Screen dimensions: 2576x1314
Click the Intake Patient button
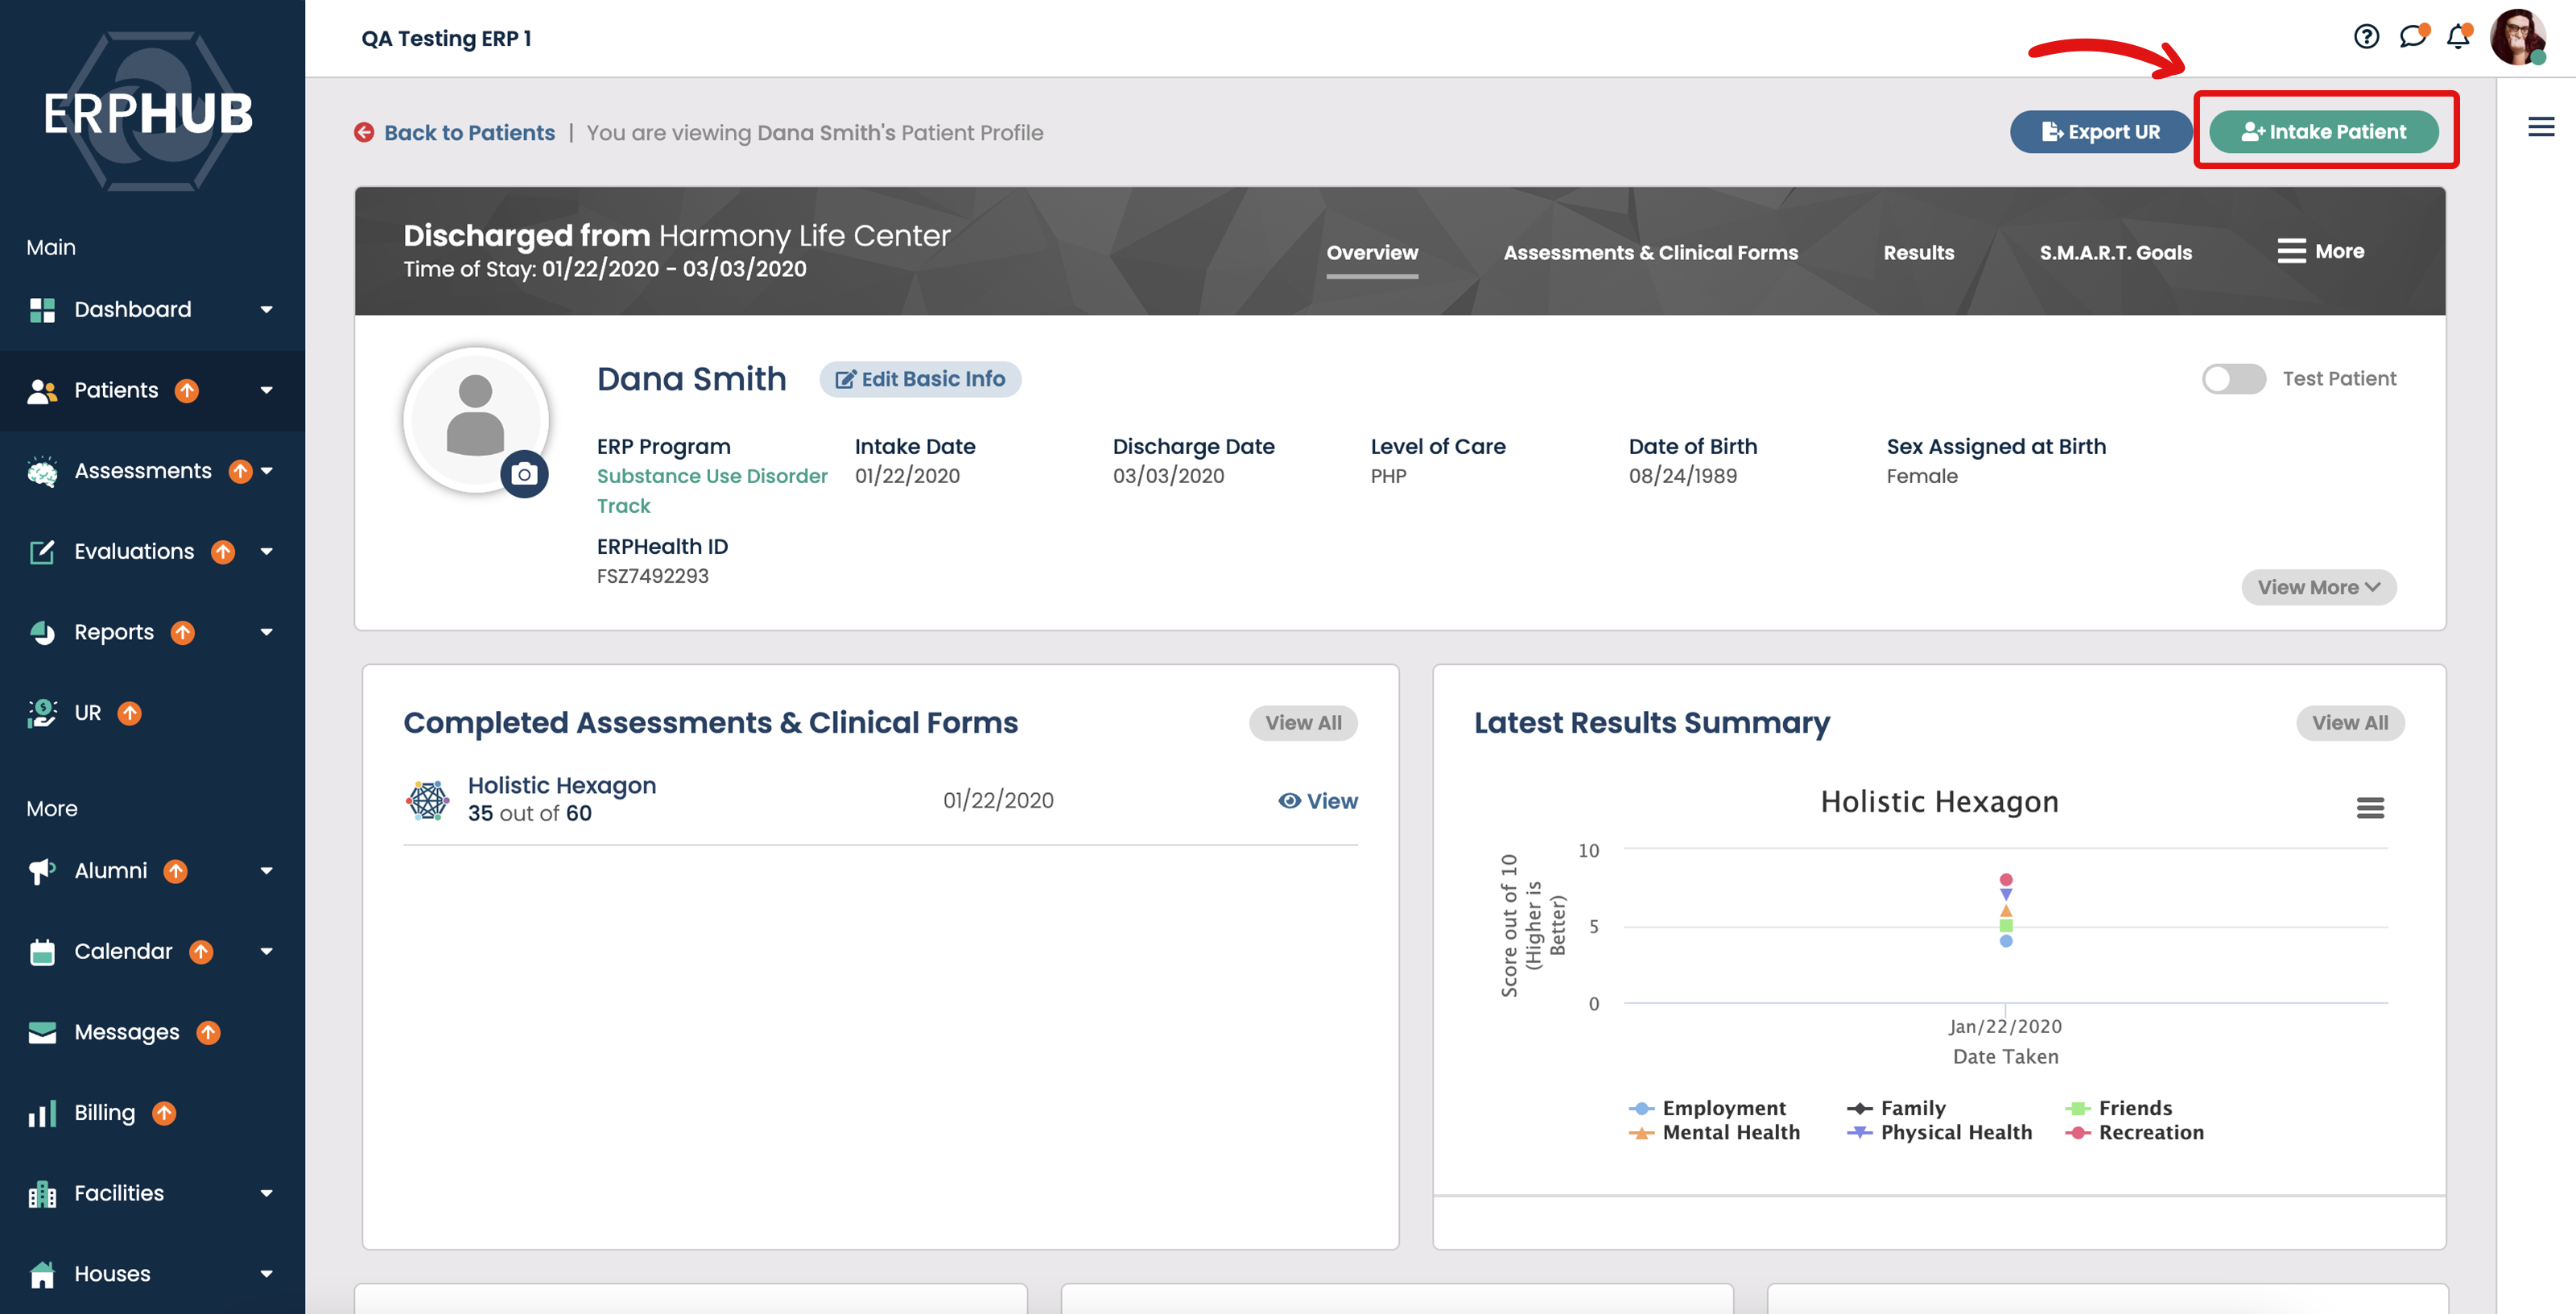coord(2323,132)
